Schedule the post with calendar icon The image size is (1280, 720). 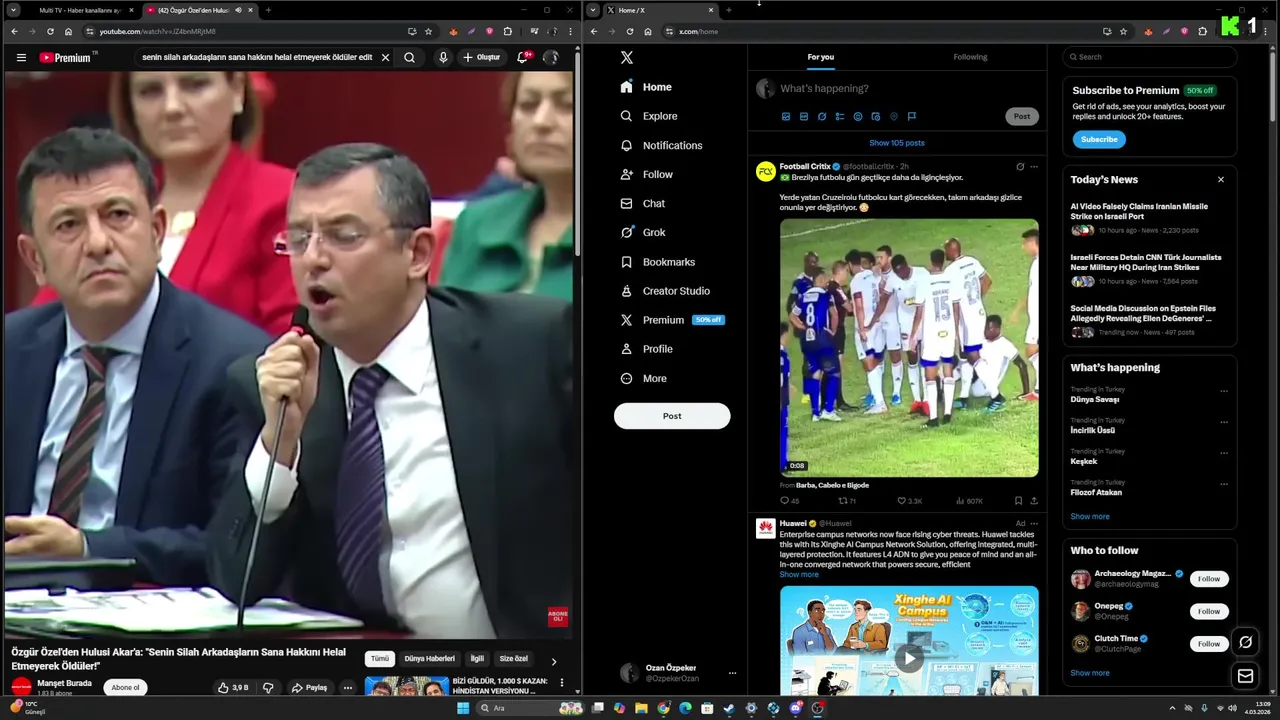click(876, 117)
